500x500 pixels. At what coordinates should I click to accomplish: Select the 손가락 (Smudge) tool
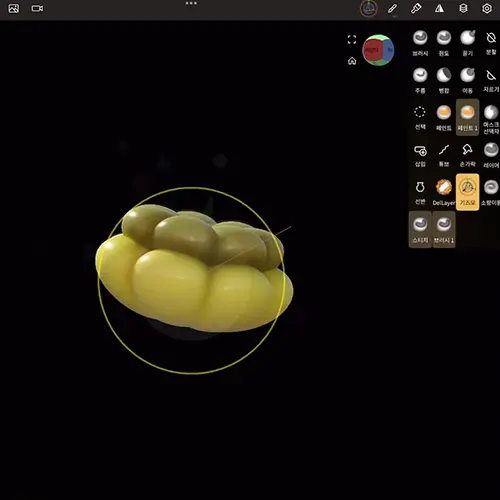(x=467, y=155)
